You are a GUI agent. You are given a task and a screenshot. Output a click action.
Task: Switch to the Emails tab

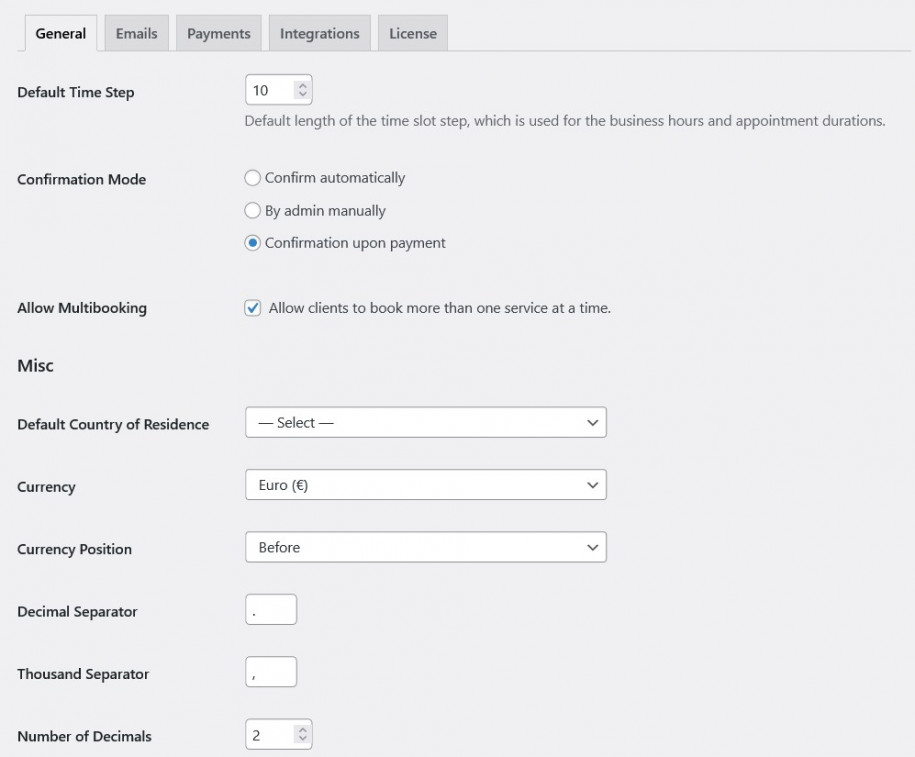point(135,32)
